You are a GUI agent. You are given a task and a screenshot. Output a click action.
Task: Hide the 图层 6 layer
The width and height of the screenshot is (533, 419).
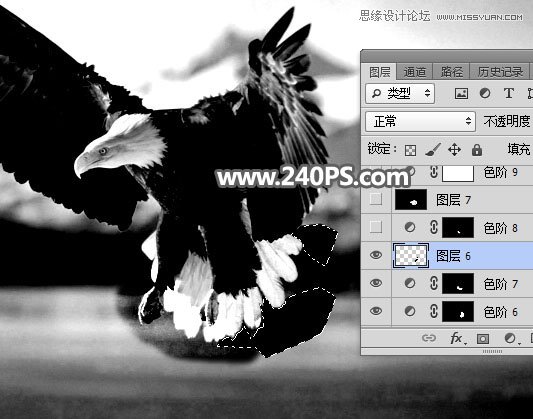tap(376, 255)
